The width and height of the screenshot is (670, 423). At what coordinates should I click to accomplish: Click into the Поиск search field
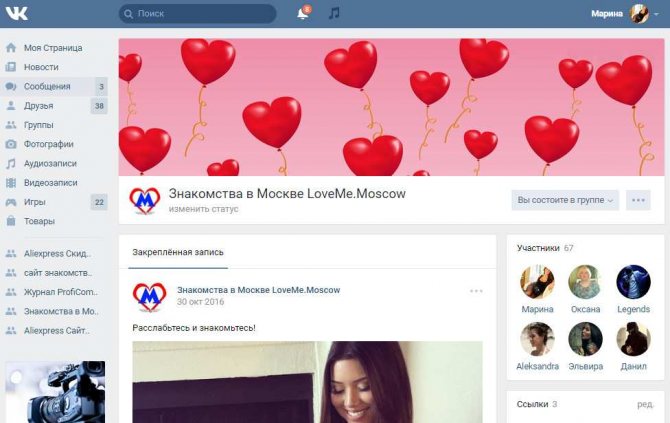(x=197, y=14)
